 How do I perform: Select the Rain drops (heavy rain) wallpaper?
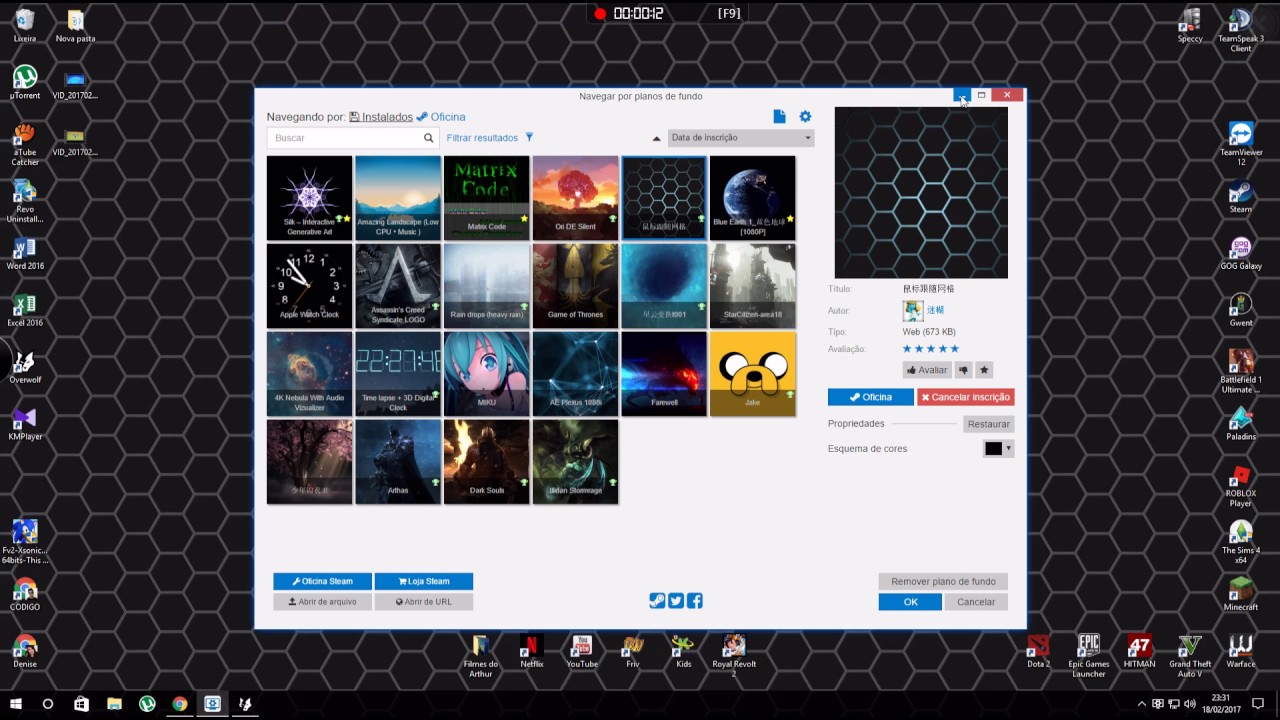click(487, 286)
